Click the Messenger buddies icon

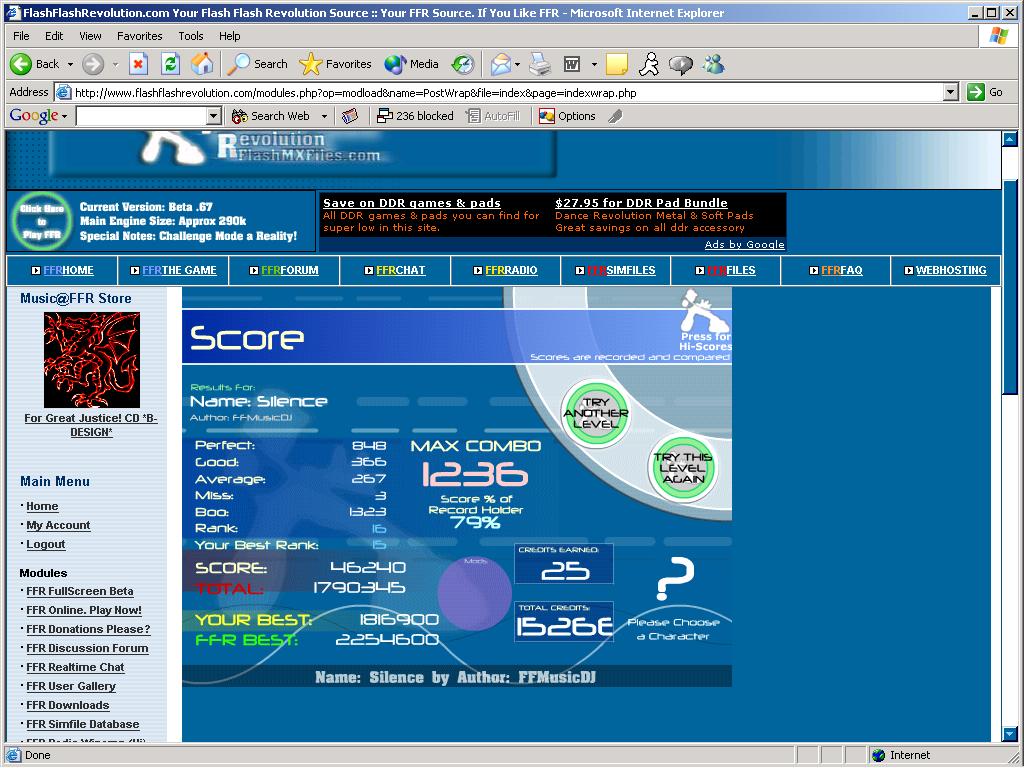click(714, 64)
